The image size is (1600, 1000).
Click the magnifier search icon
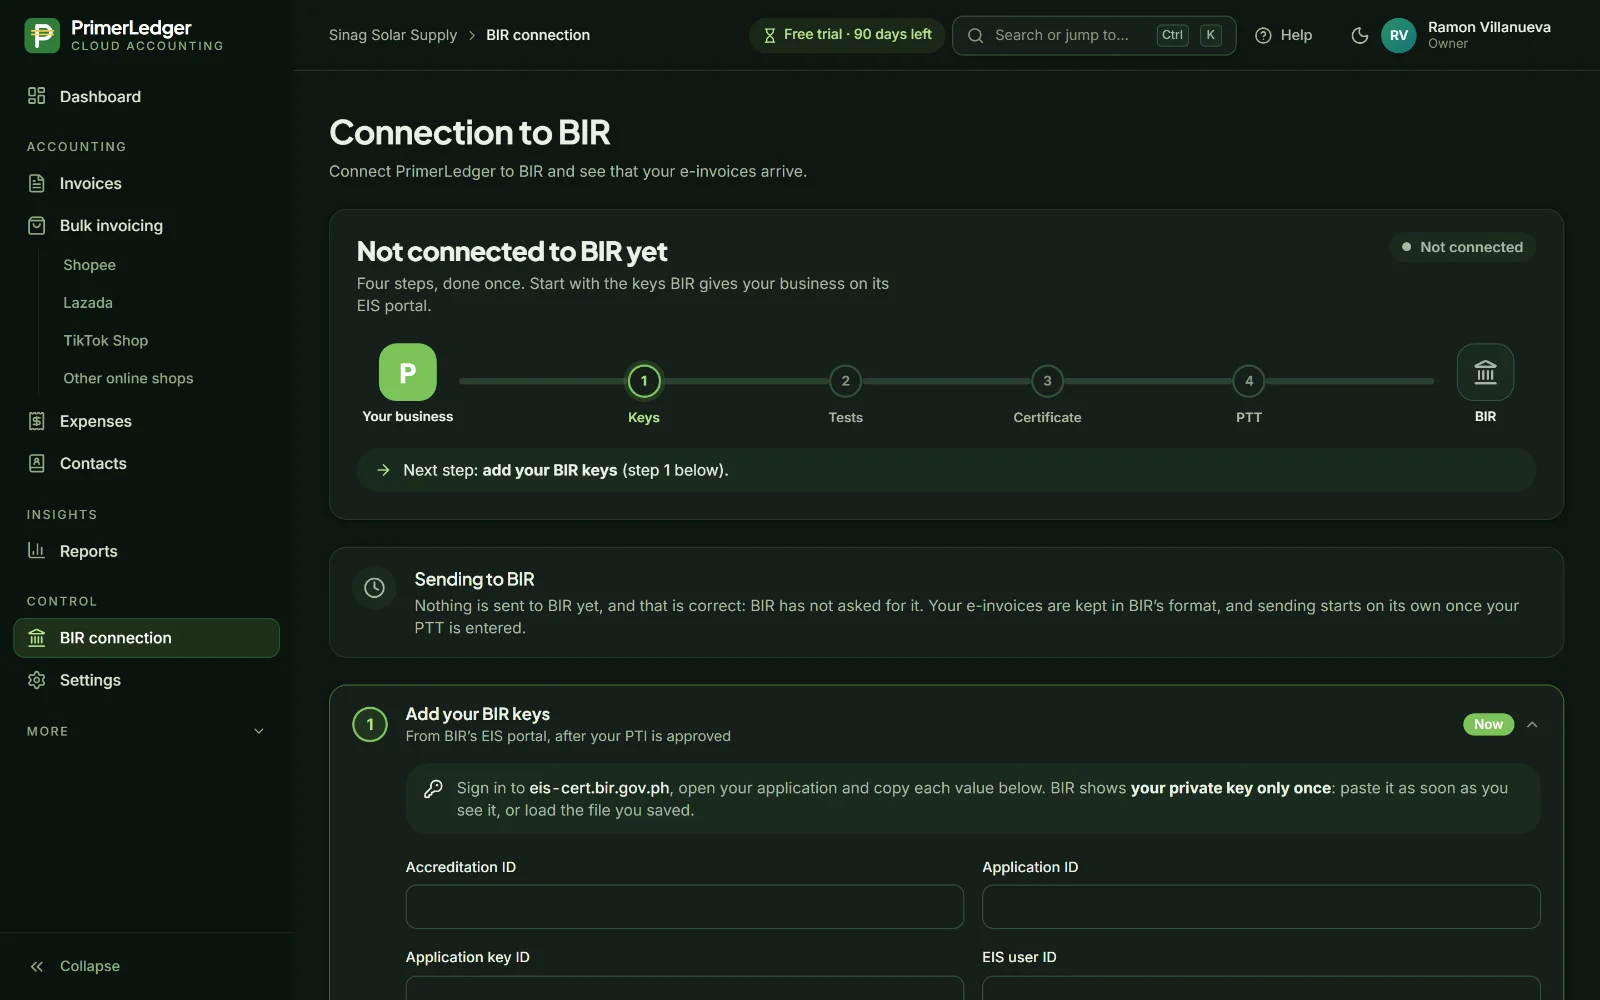point(975,35)
